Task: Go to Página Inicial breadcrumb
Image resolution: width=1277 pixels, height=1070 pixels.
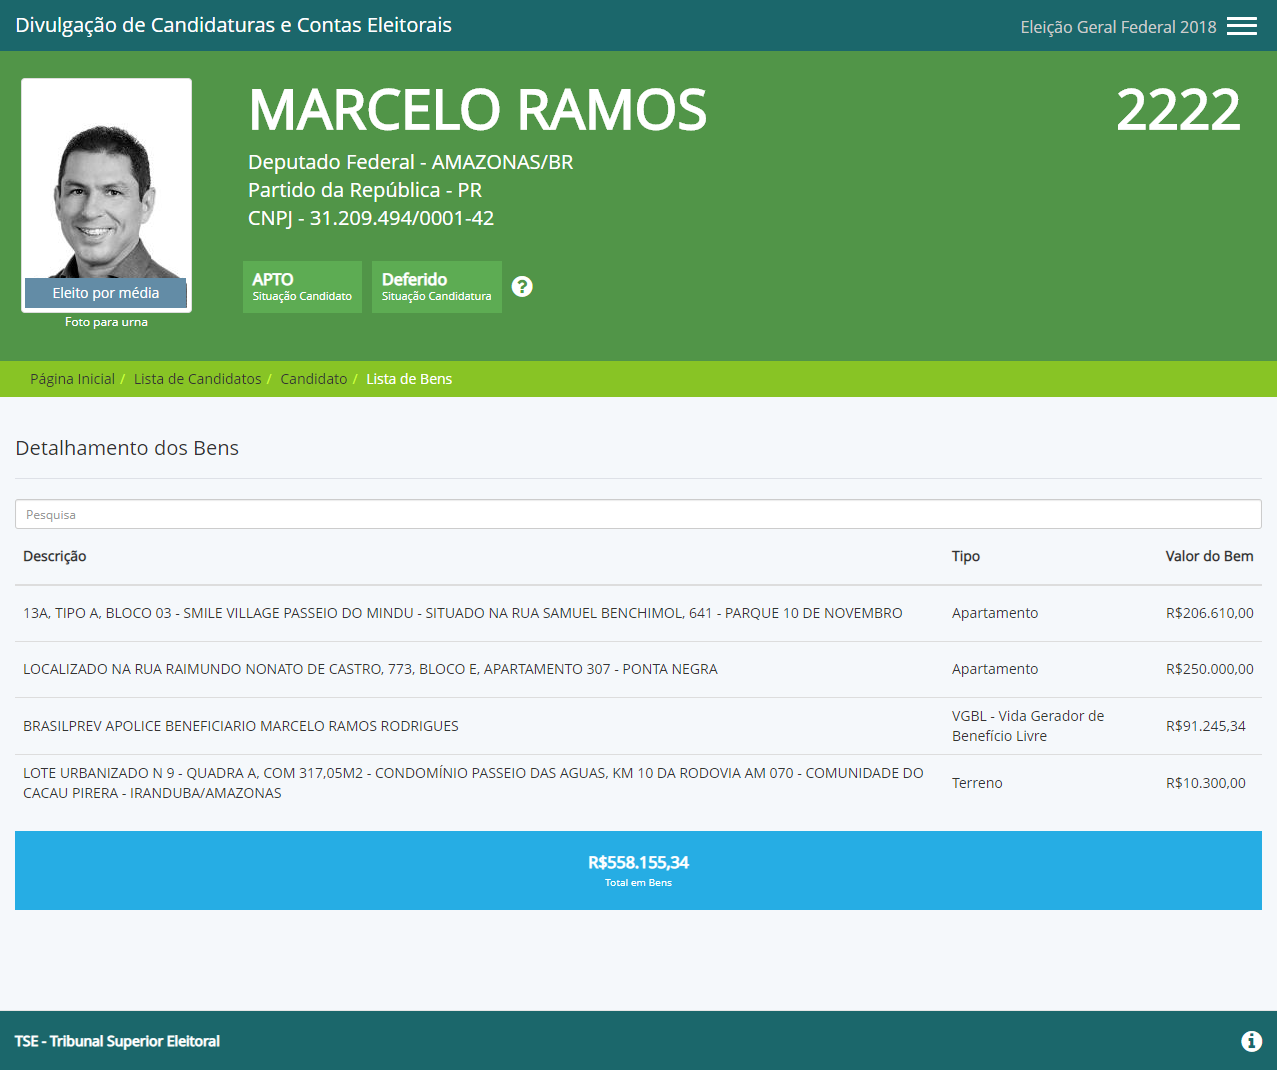Action: (x=72, y=379)
